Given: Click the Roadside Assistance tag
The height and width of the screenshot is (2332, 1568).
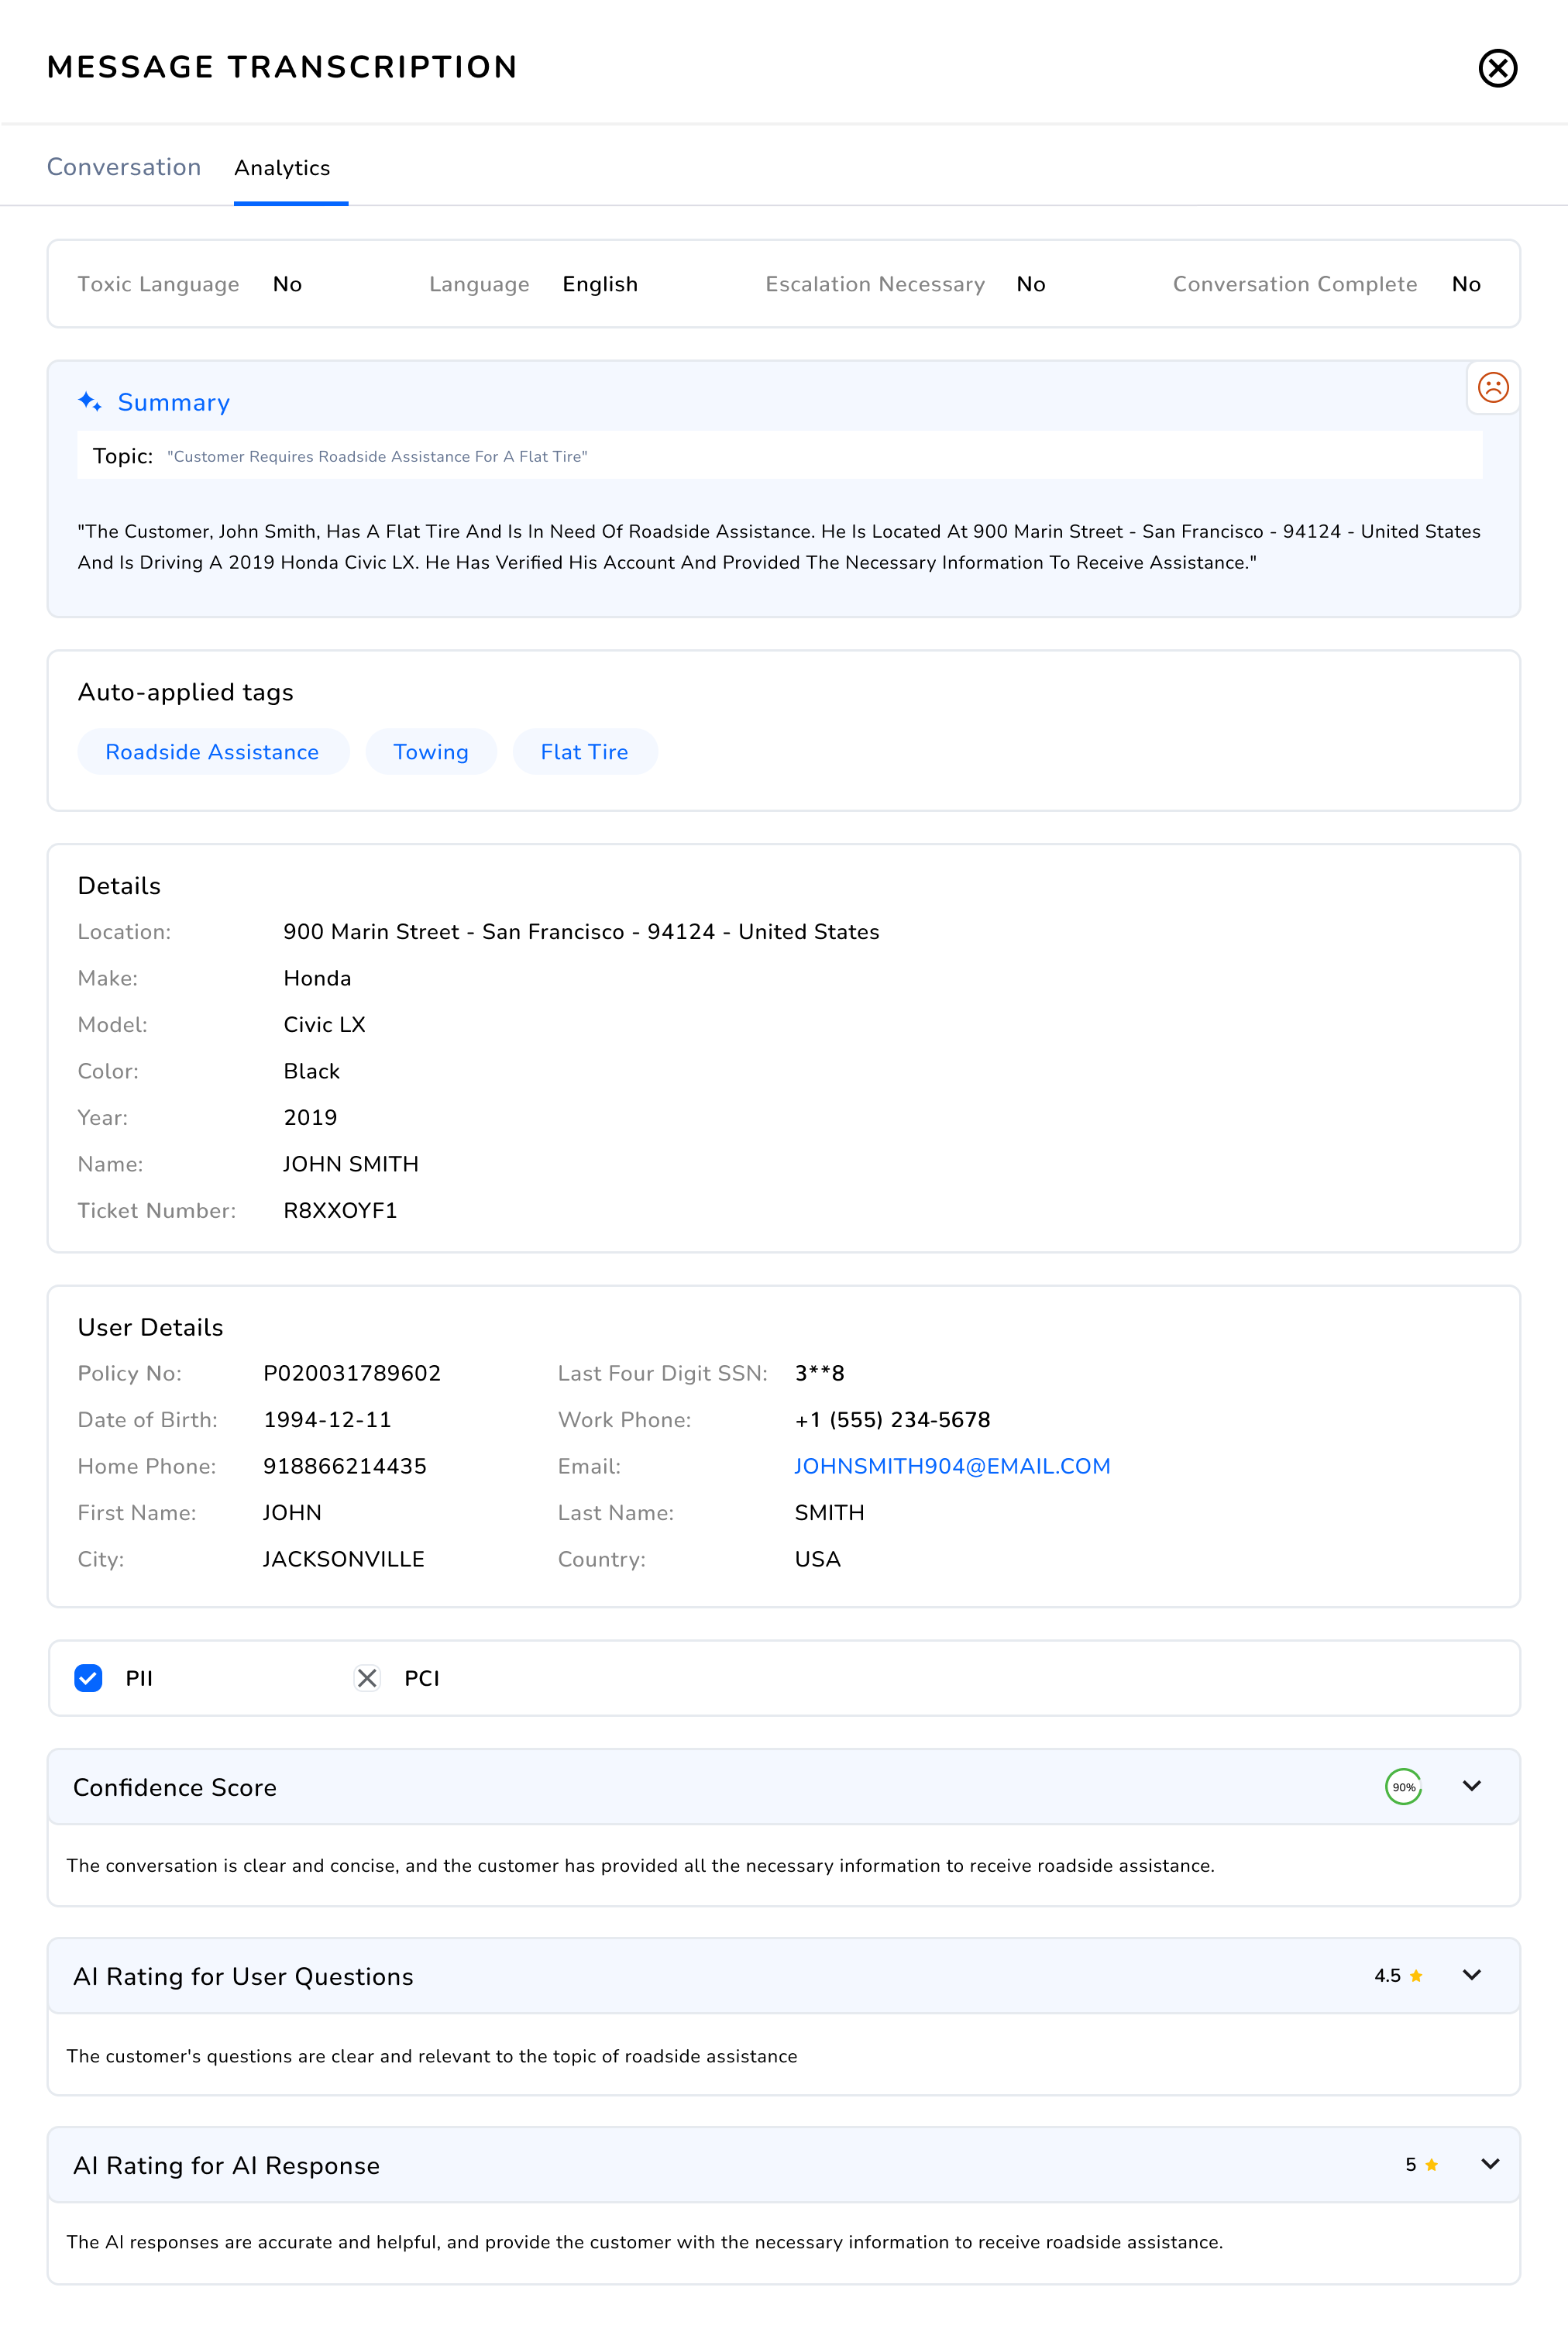Looking at the screenshot, I should pos(212,752).
